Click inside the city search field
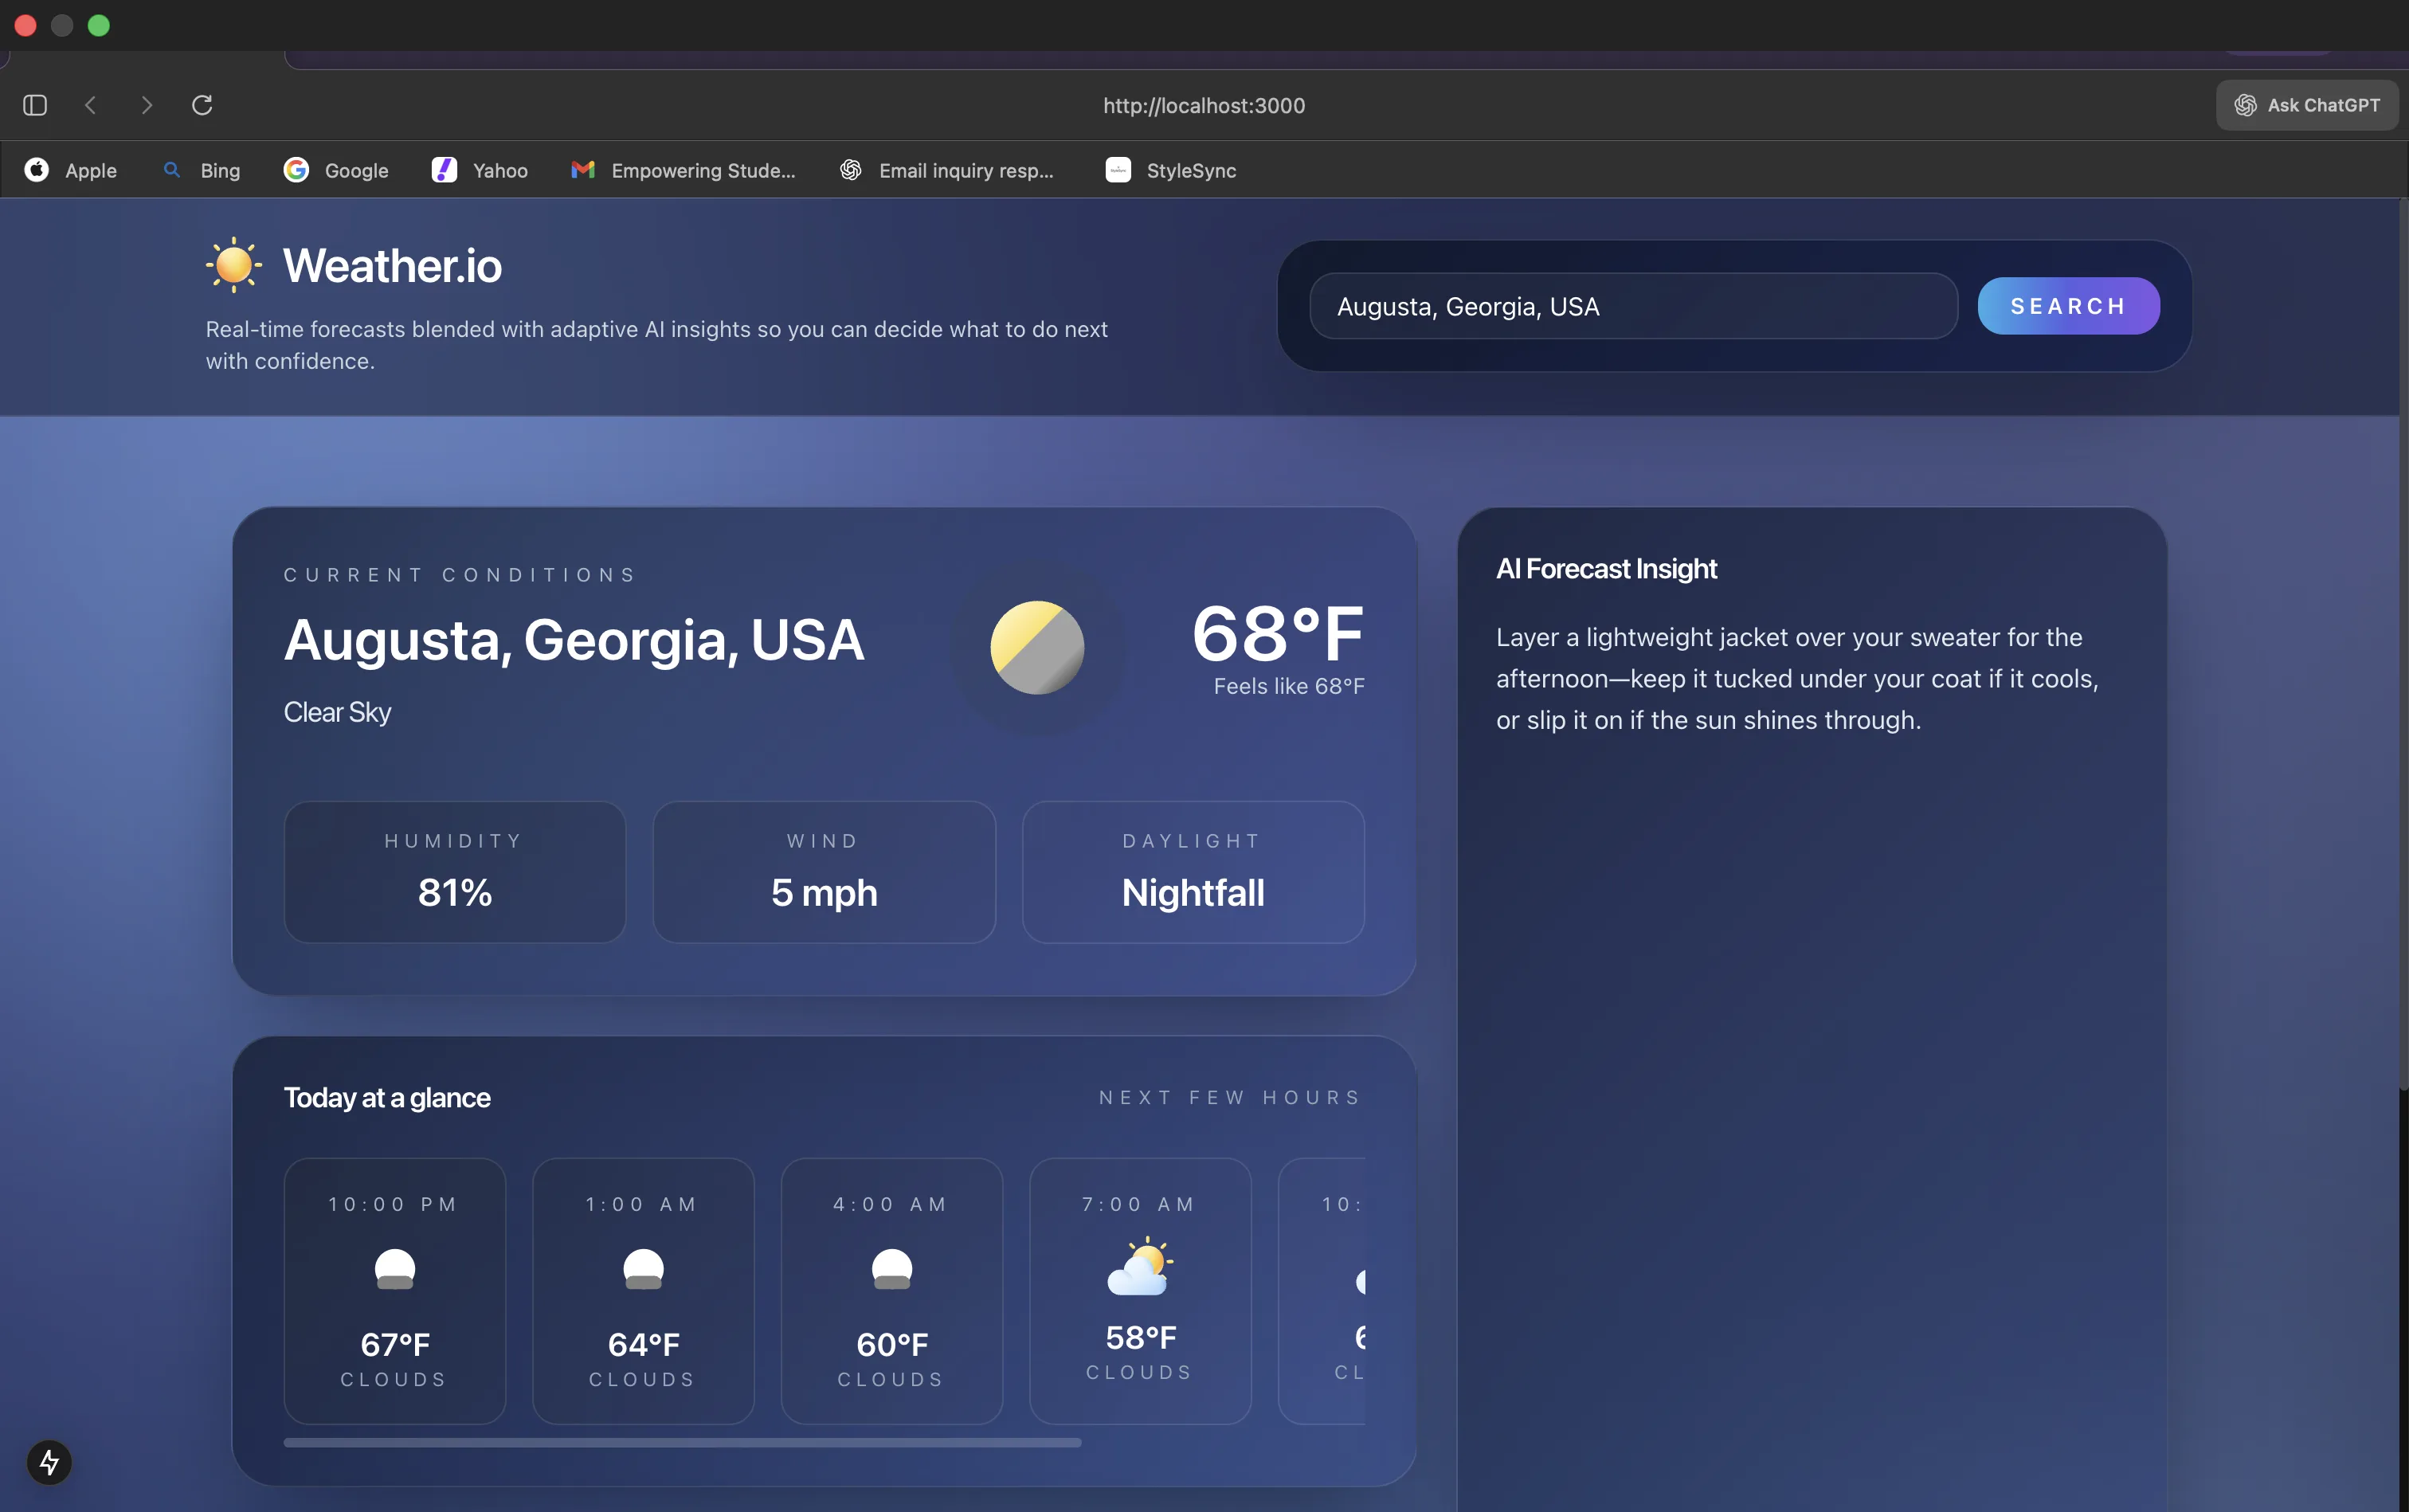2409x1512 pixels. (1630, 305)
